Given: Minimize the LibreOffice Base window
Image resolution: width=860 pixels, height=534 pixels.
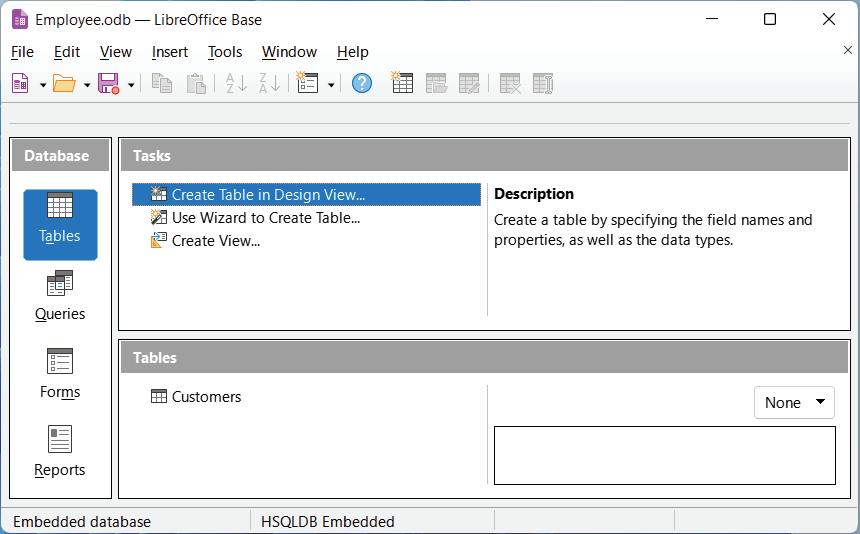Looking at the screenshot, I should [x=712, y=19].
